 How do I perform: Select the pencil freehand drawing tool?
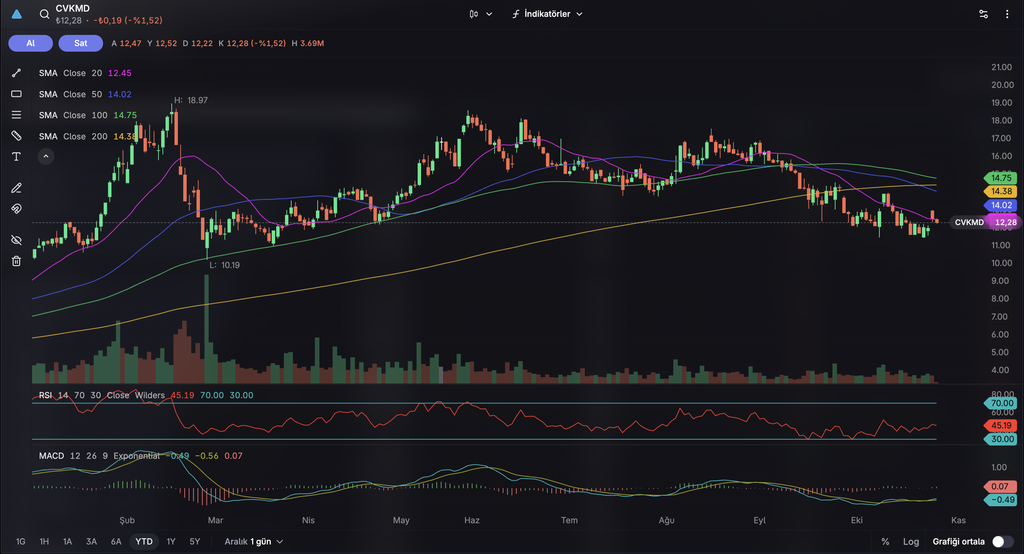[x=16, y=188]
